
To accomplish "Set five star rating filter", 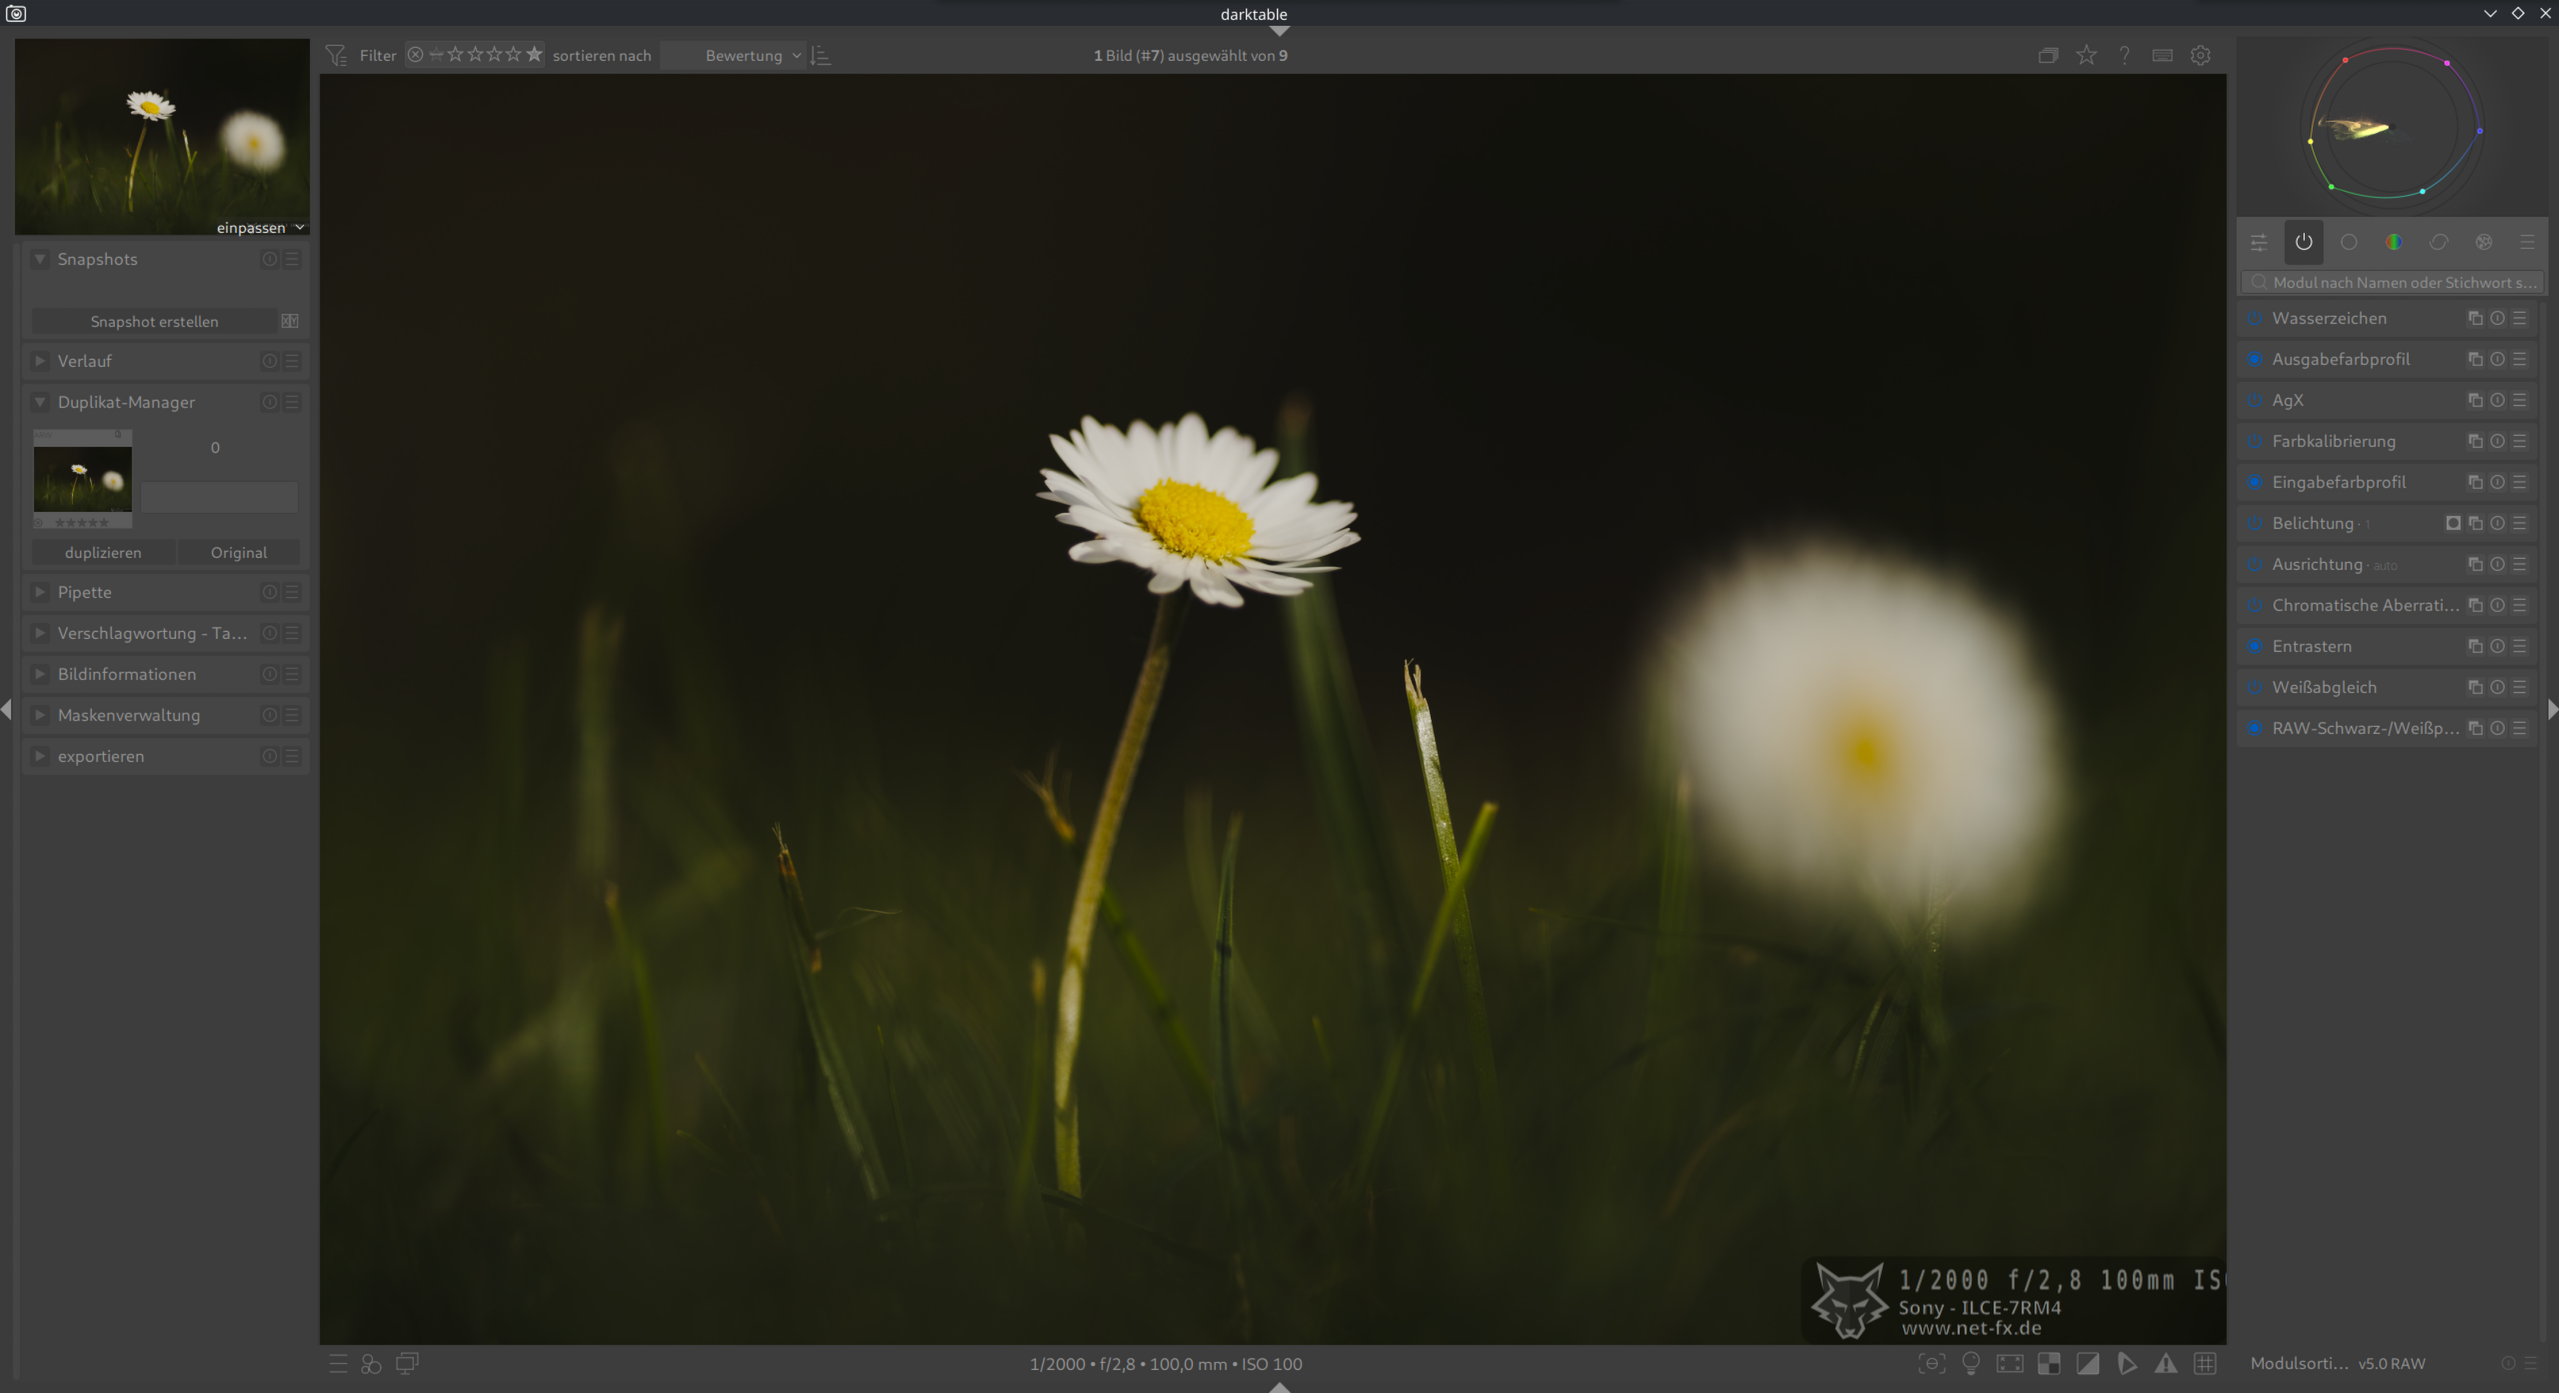I will [x=534, y=54].
